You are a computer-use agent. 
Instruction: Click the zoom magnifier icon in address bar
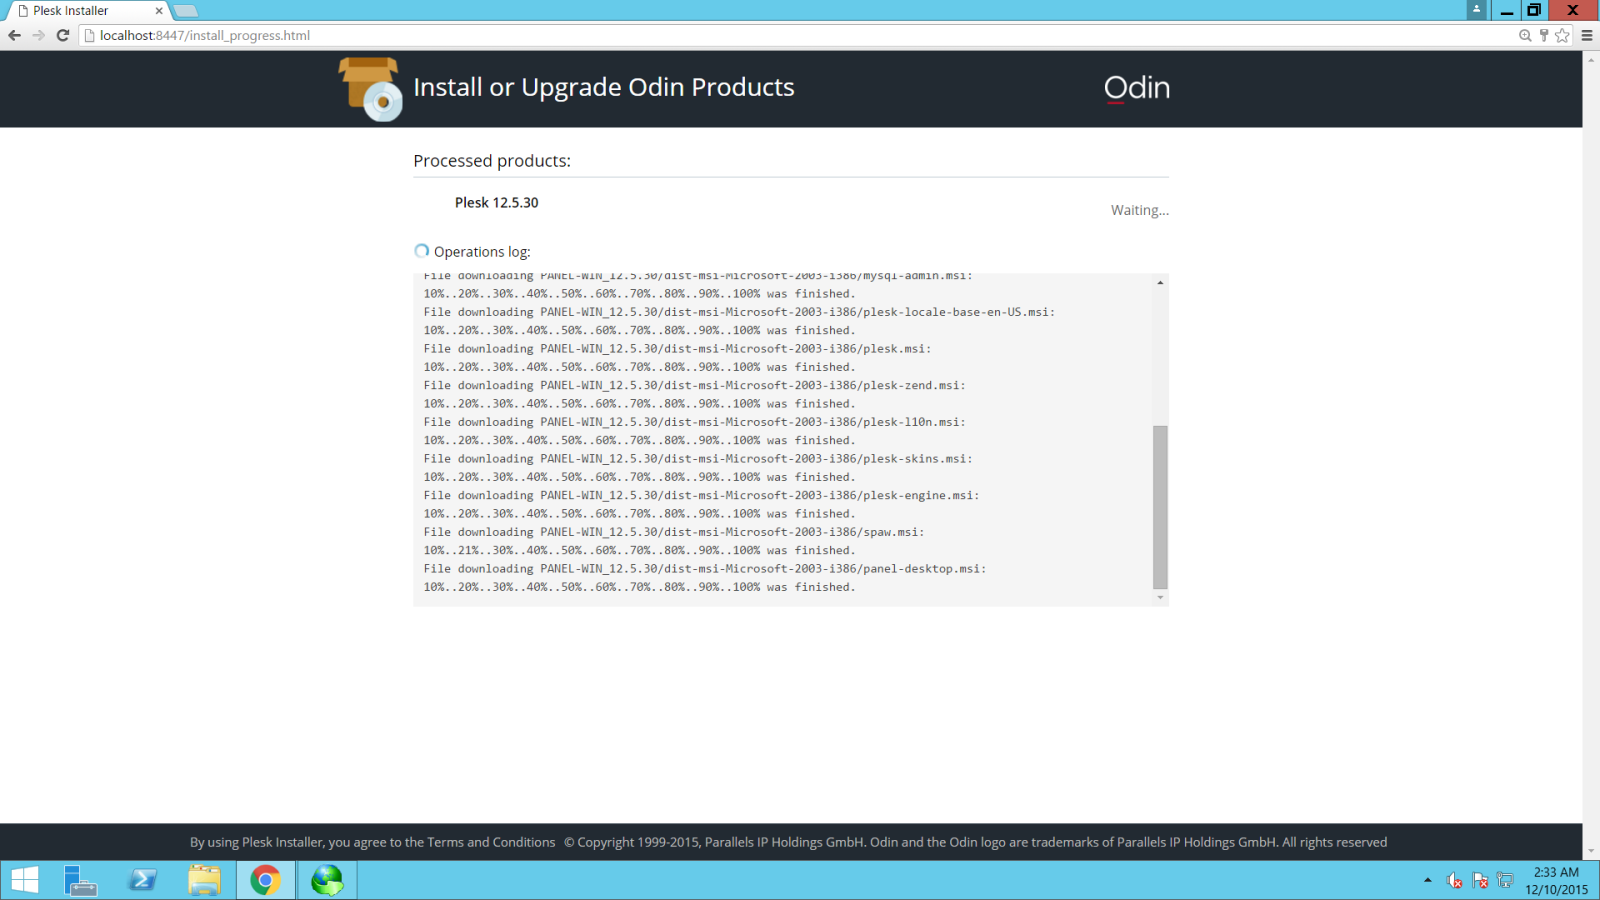point(1525,35)
